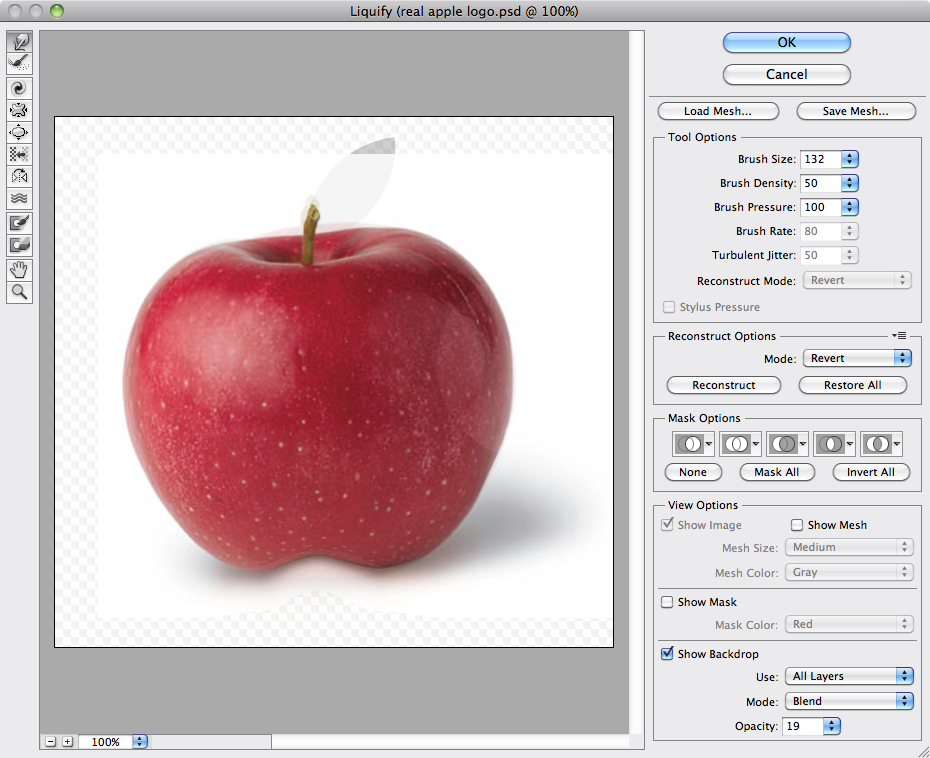Screen dimensions: 930x758
Task: Open the Reconstruct Options Mode Revert dropdown
Action: (x=857, y=358)
